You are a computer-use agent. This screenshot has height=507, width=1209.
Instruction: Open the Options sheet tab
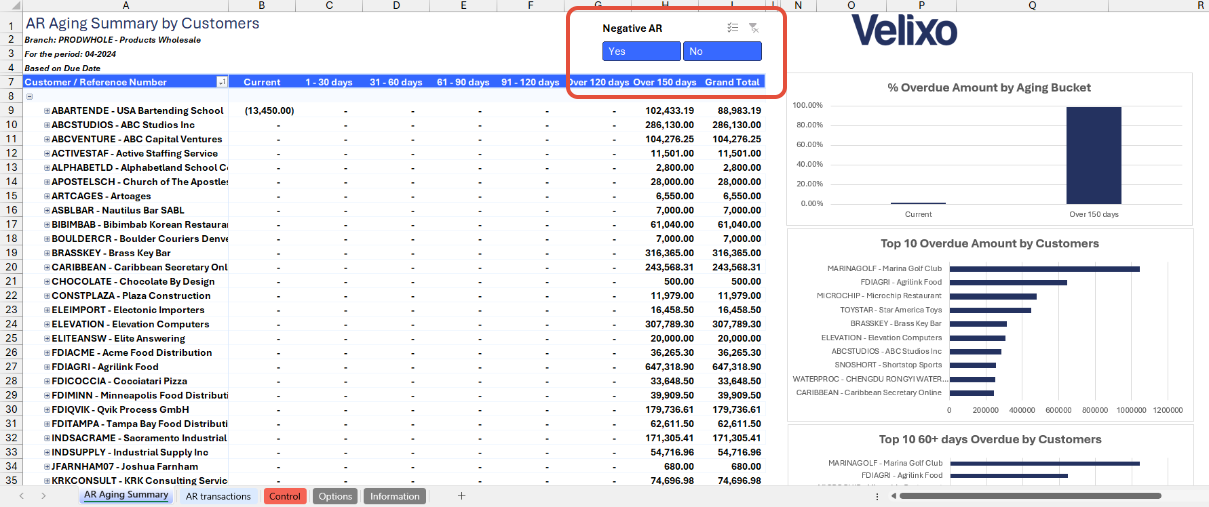pos(335,496)
